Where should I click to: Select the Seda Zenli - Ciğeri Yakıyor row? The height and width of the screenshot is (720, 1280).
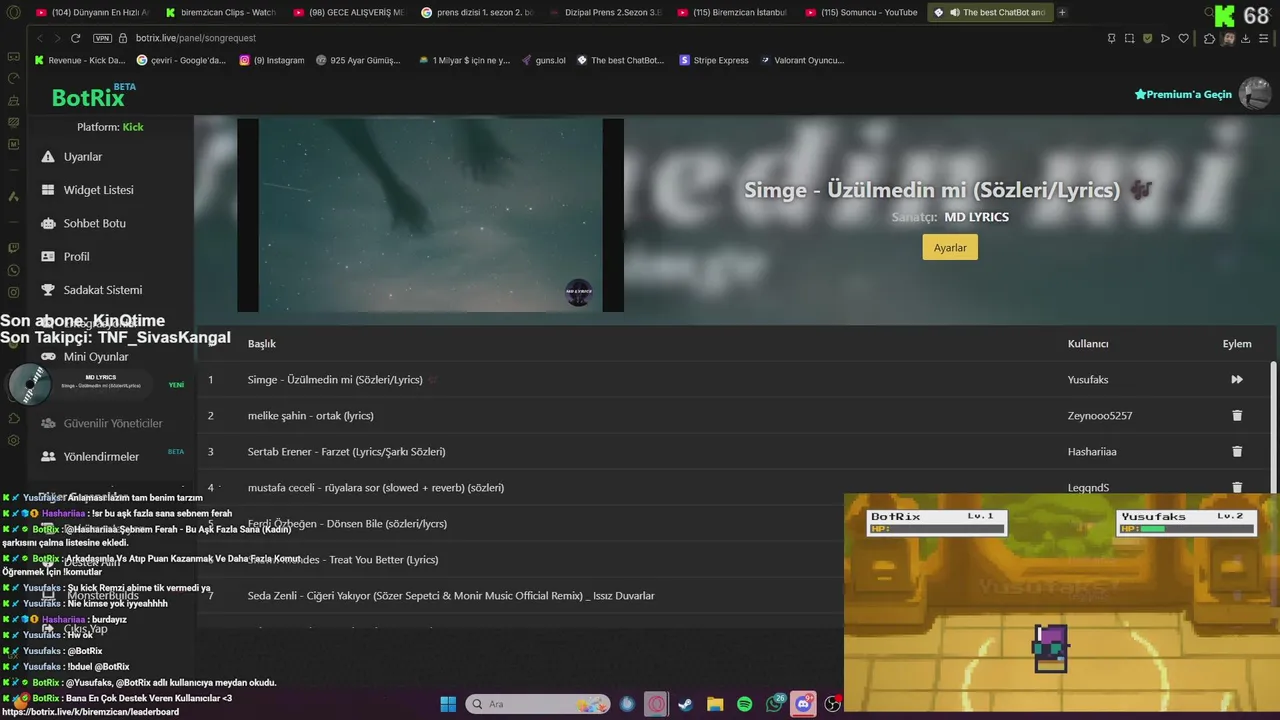point(735,595)
